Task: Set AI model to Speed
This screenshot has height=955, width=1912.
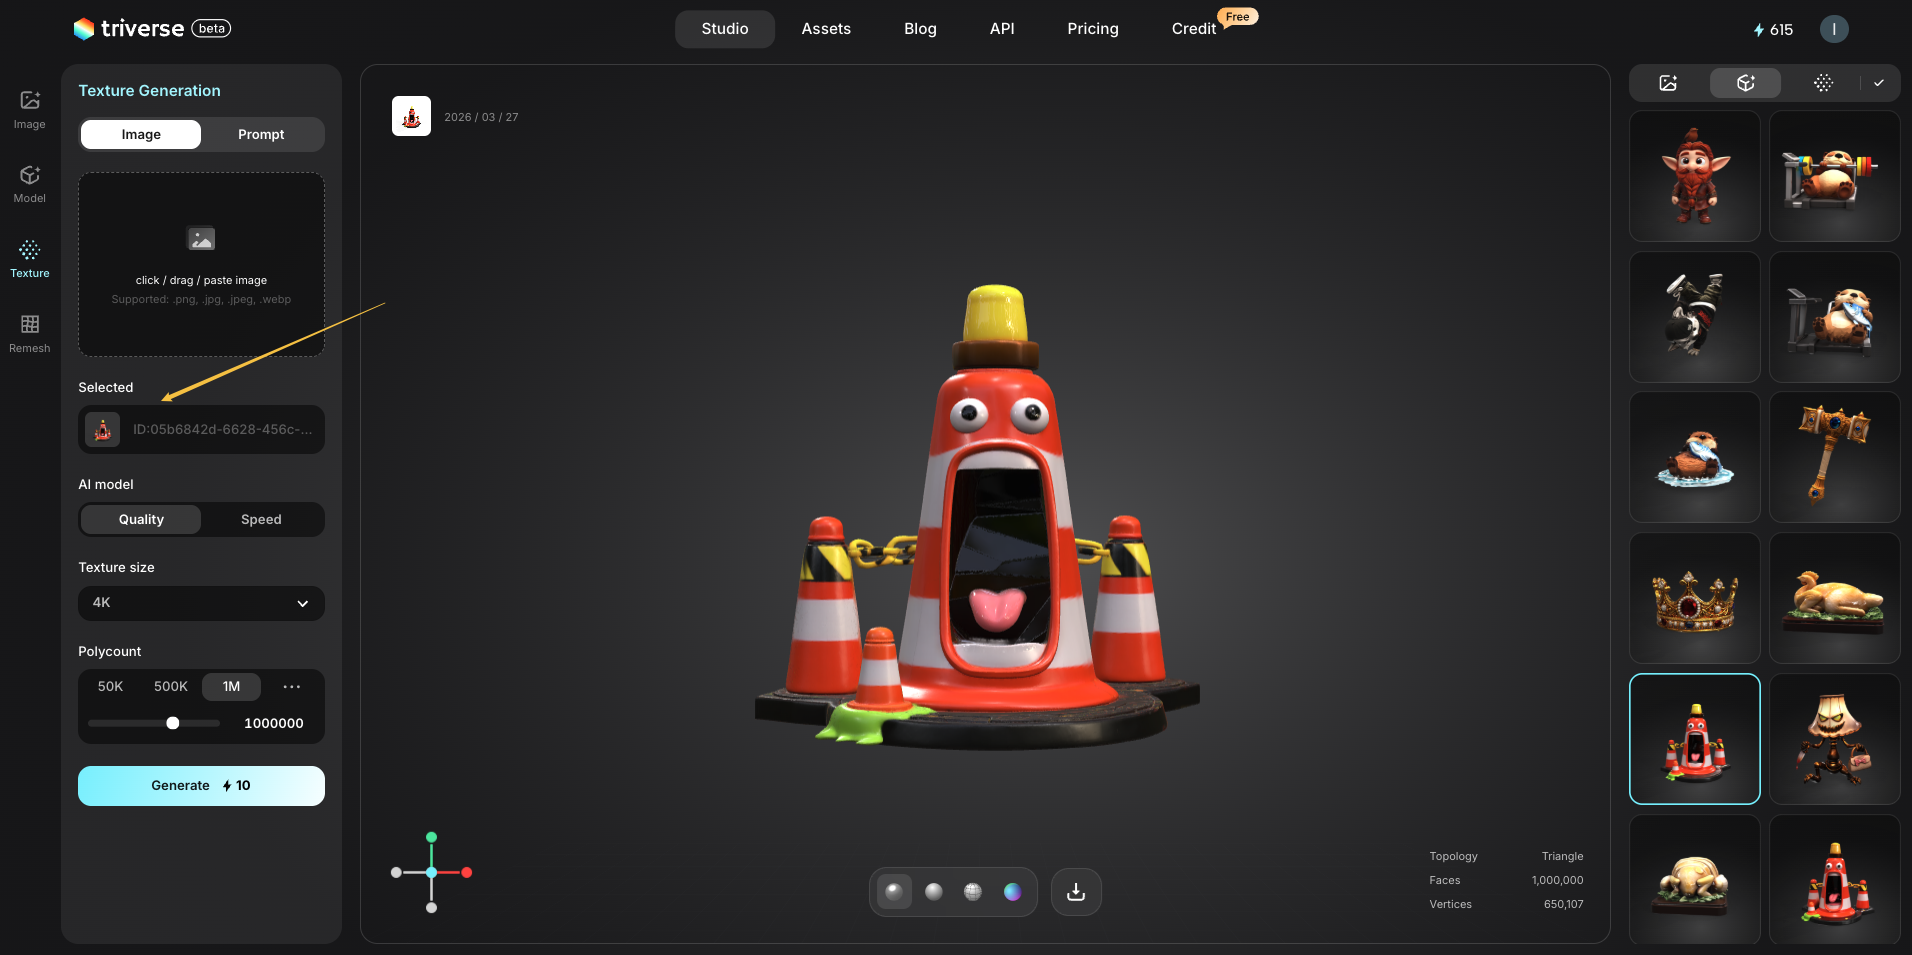Action: (261, 519)
